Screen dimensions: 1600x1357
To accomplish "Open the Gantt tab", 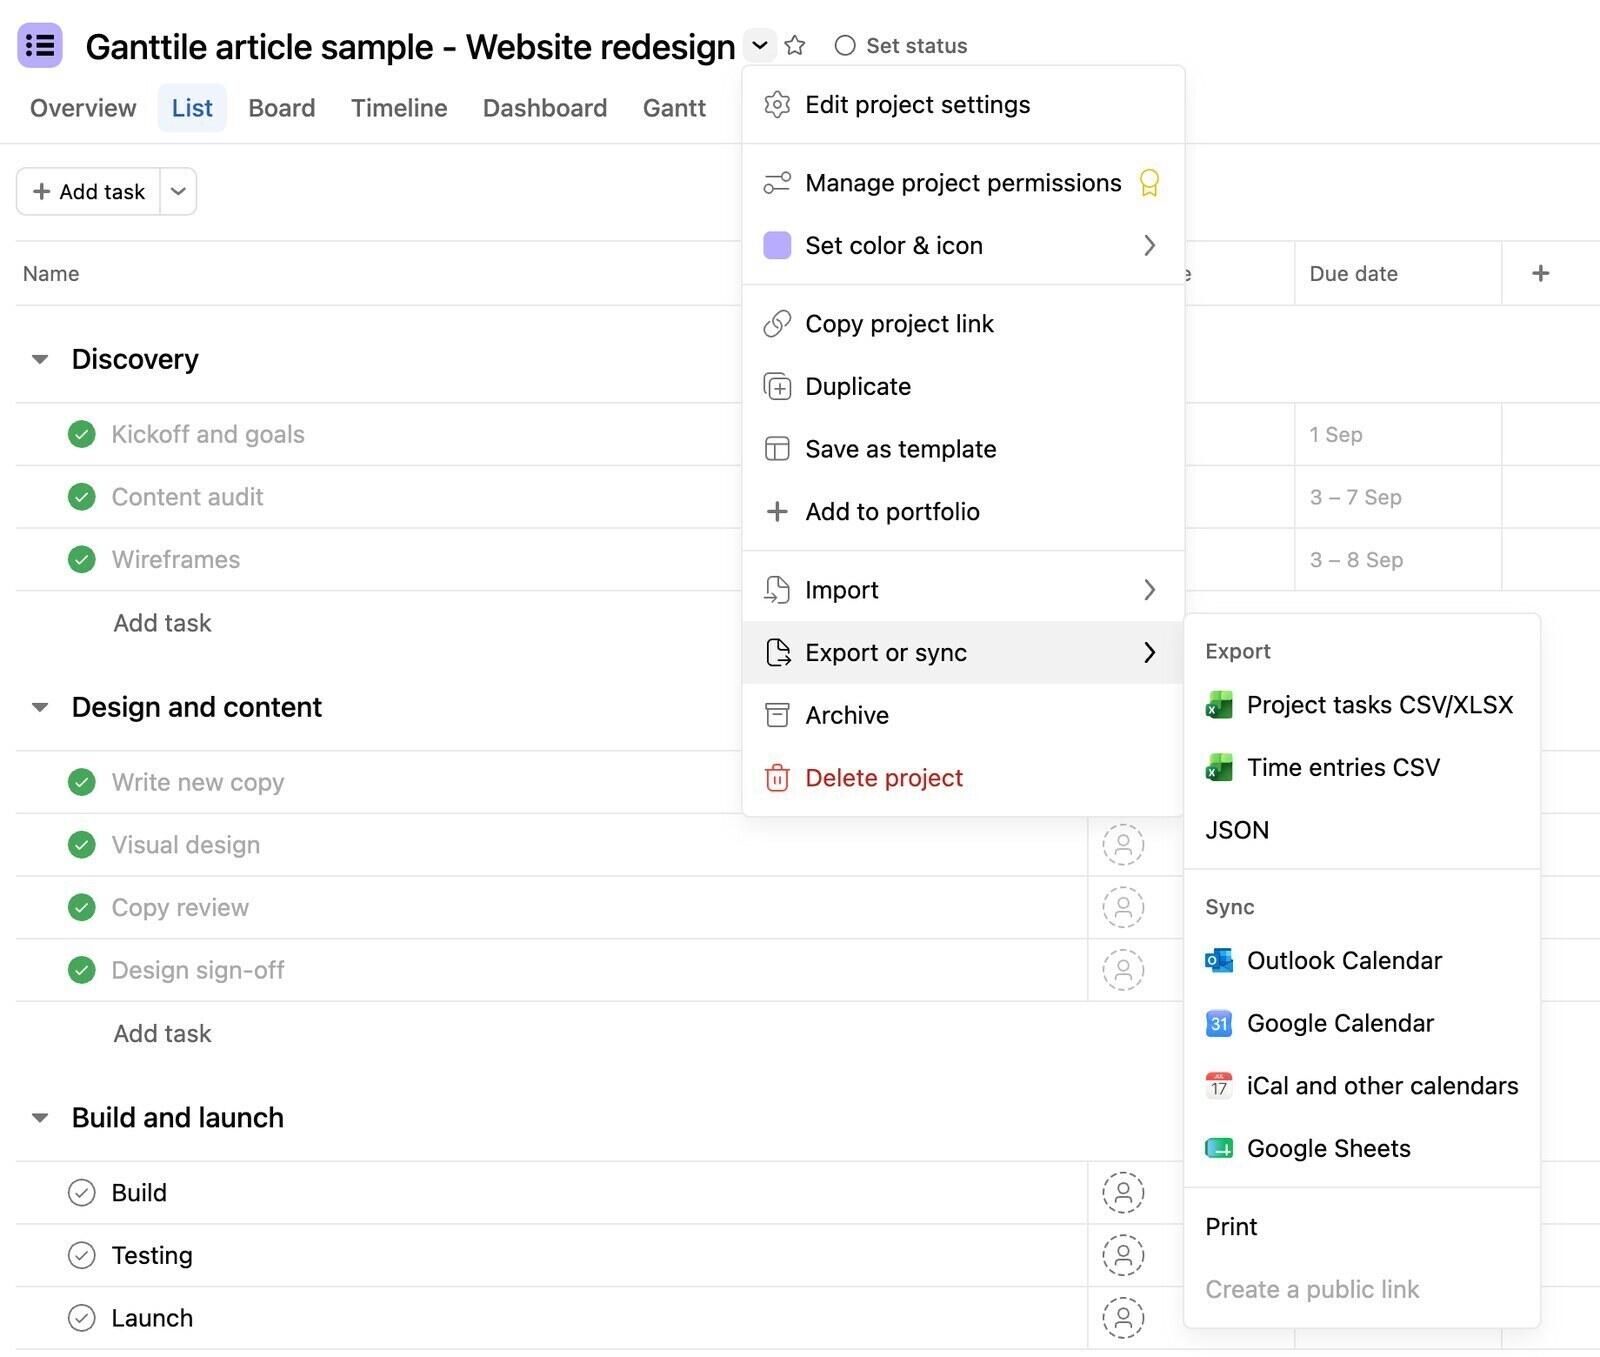I will point(674,108).
